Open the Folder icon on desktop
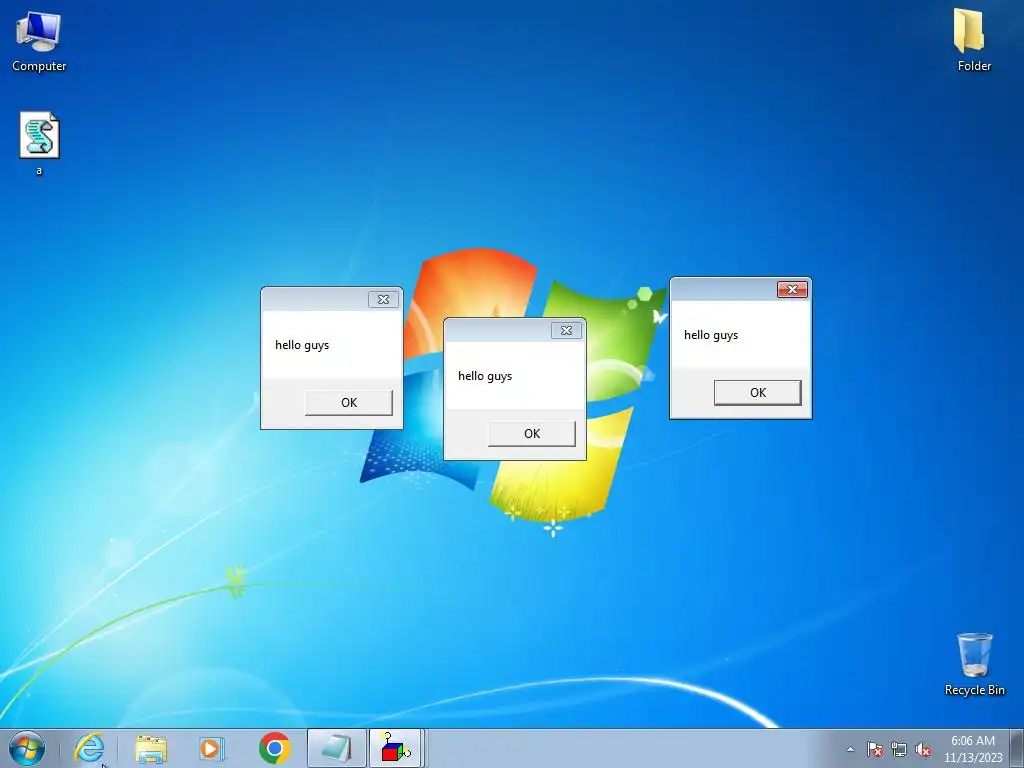The image size is (1024, 768). 974,40
